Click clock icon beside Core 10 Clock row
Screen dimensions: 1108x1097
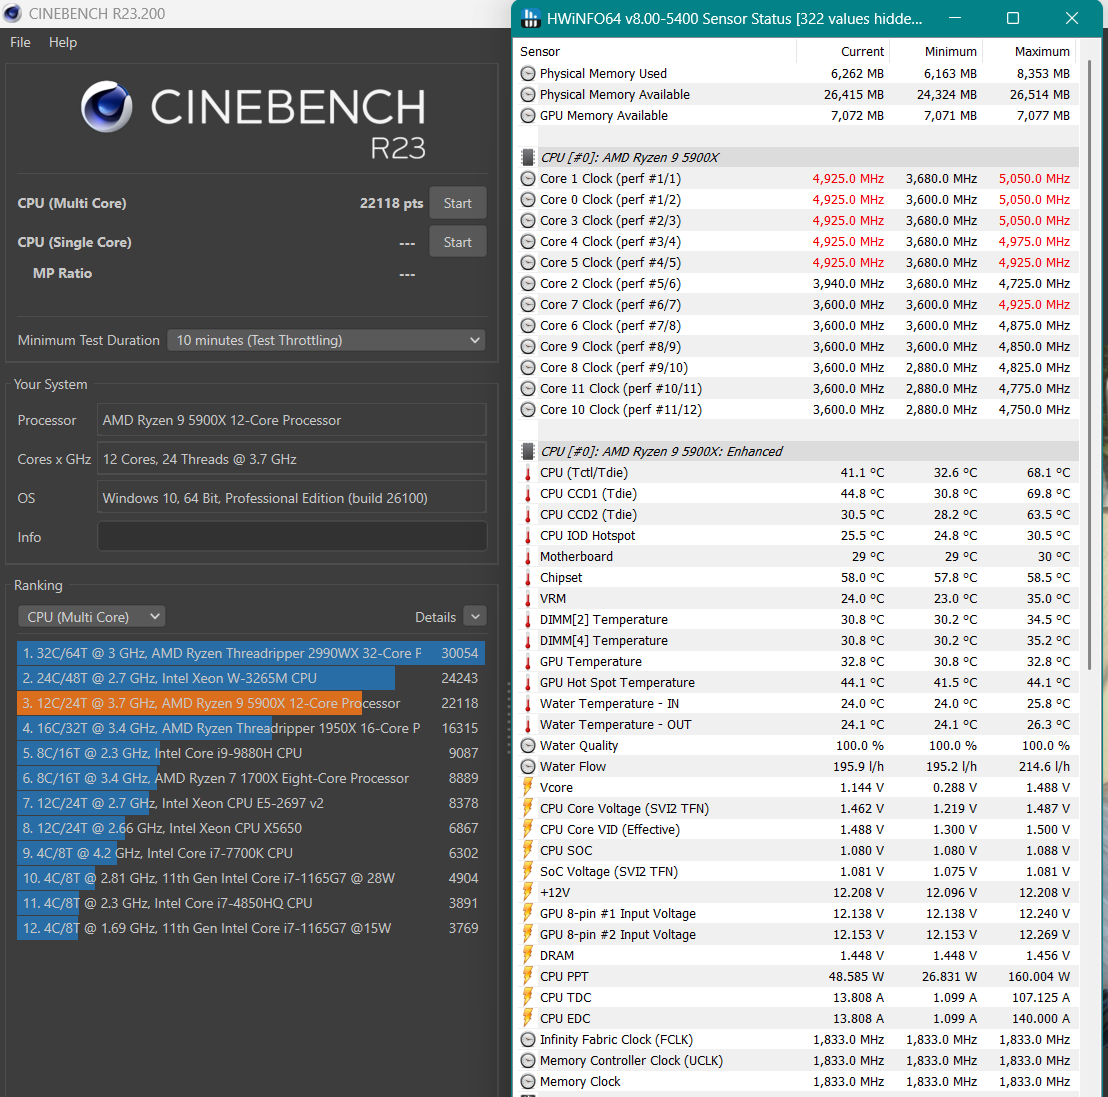coord(528,410)
